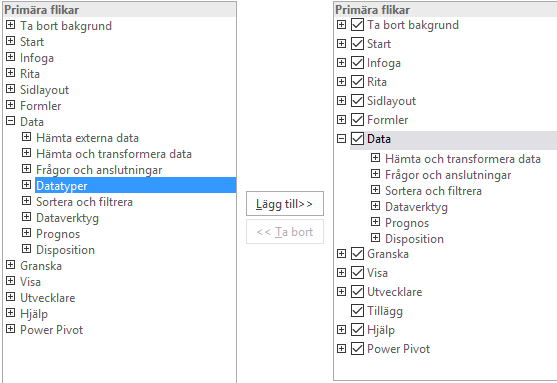Expand the Datatyper group plus icon
The image size is (557, 383).
pos(26,185)
